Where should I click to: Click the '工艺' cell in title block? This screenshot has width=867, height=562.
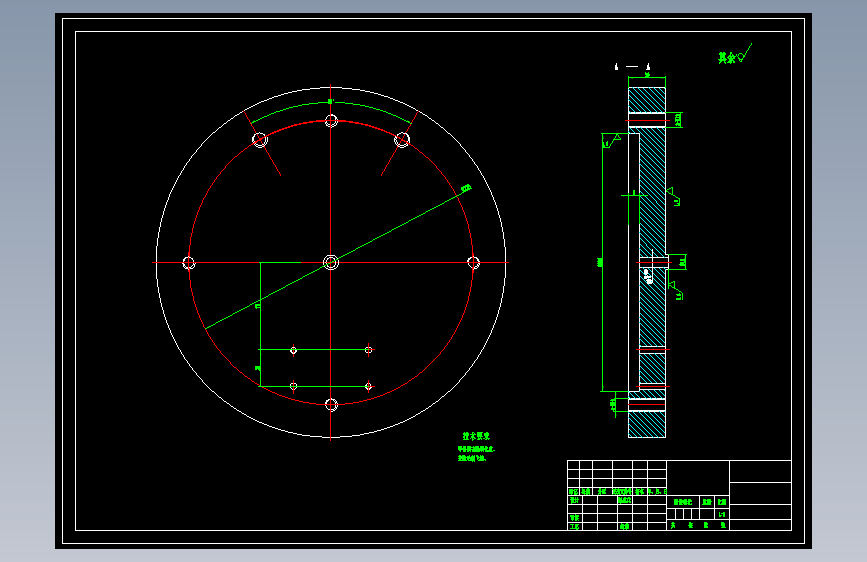tap(574, 527)
